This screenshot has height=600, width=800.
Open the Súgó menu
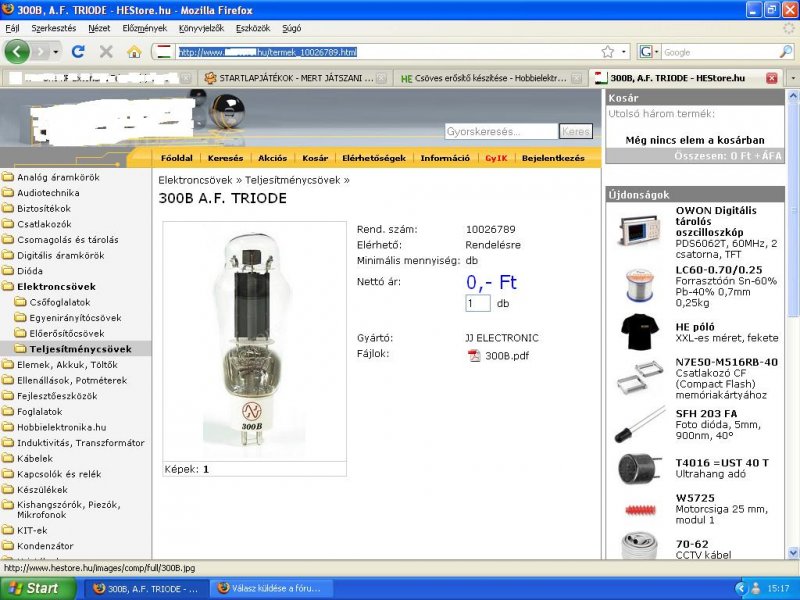pyautogui.click(x=291, y=28)
